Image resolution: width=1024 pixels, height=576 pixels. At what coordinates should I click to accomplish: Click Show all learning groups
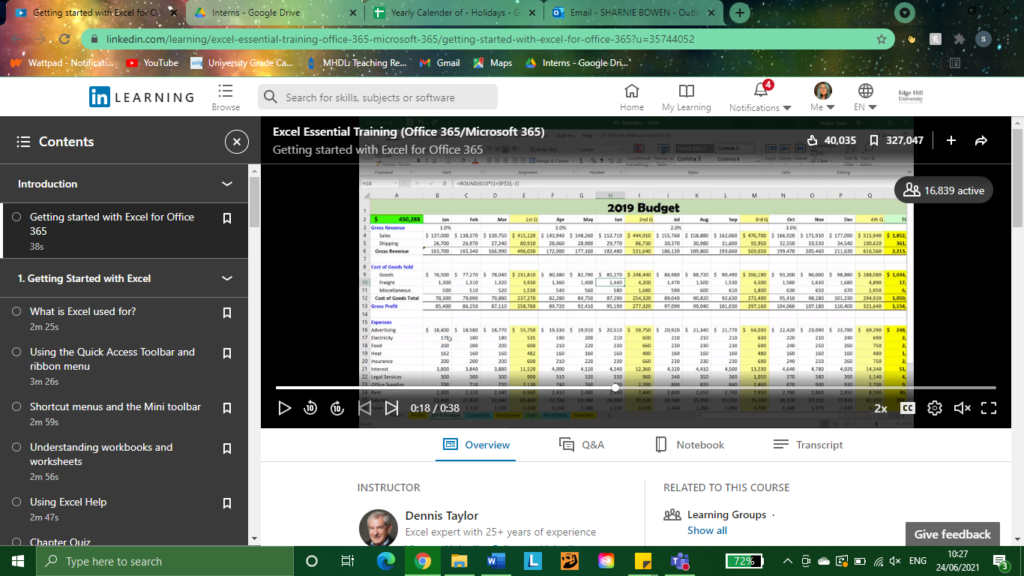coord(707,530)
